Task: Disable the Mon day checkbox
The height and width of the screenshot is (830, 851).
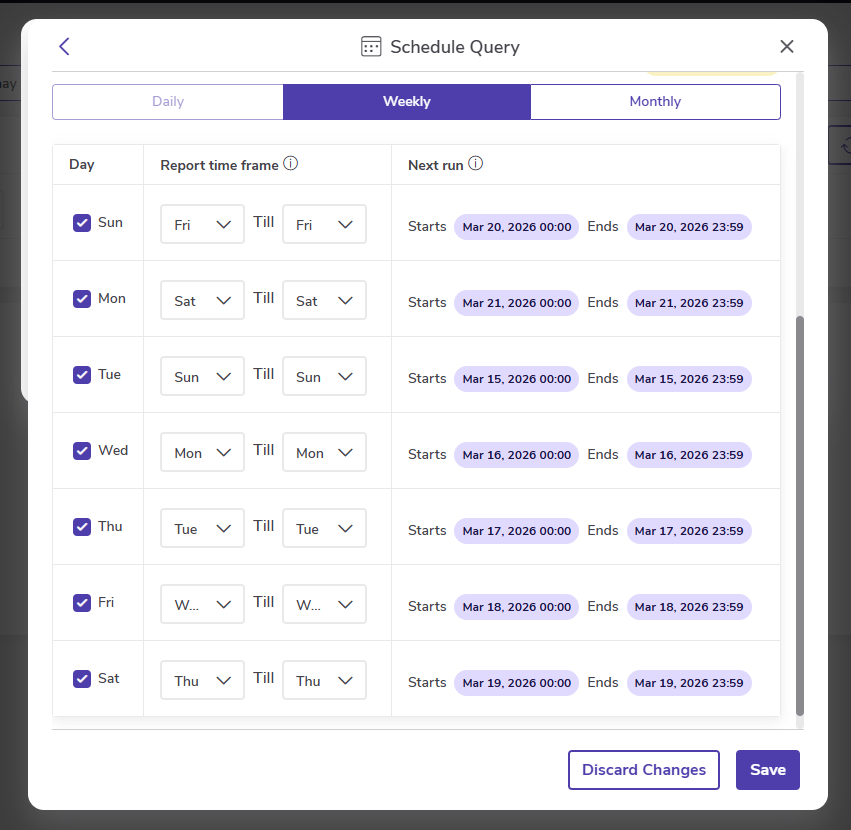Action: click(x=82, y=299)
